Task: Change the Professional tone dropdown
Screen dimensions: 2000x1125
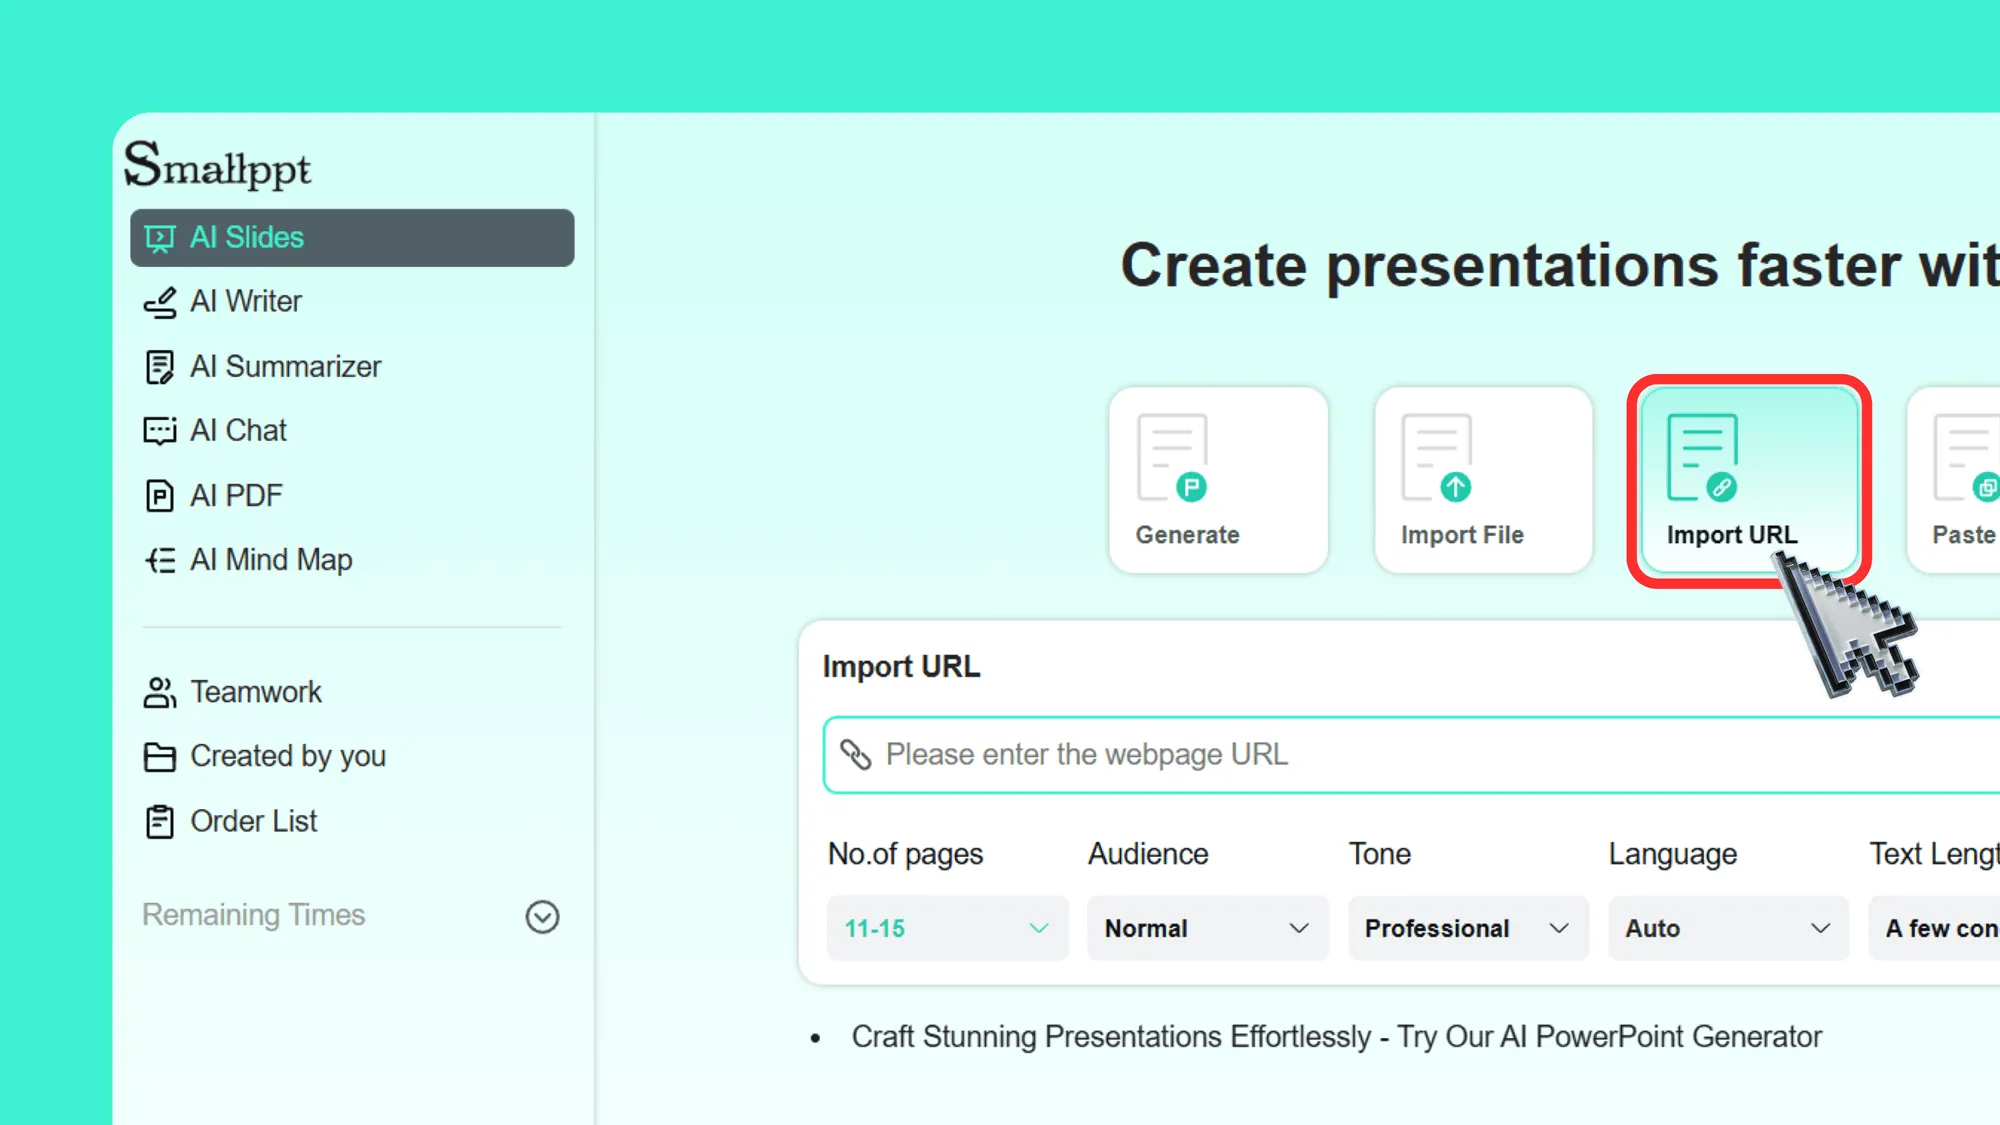Action: point(1467,928)
